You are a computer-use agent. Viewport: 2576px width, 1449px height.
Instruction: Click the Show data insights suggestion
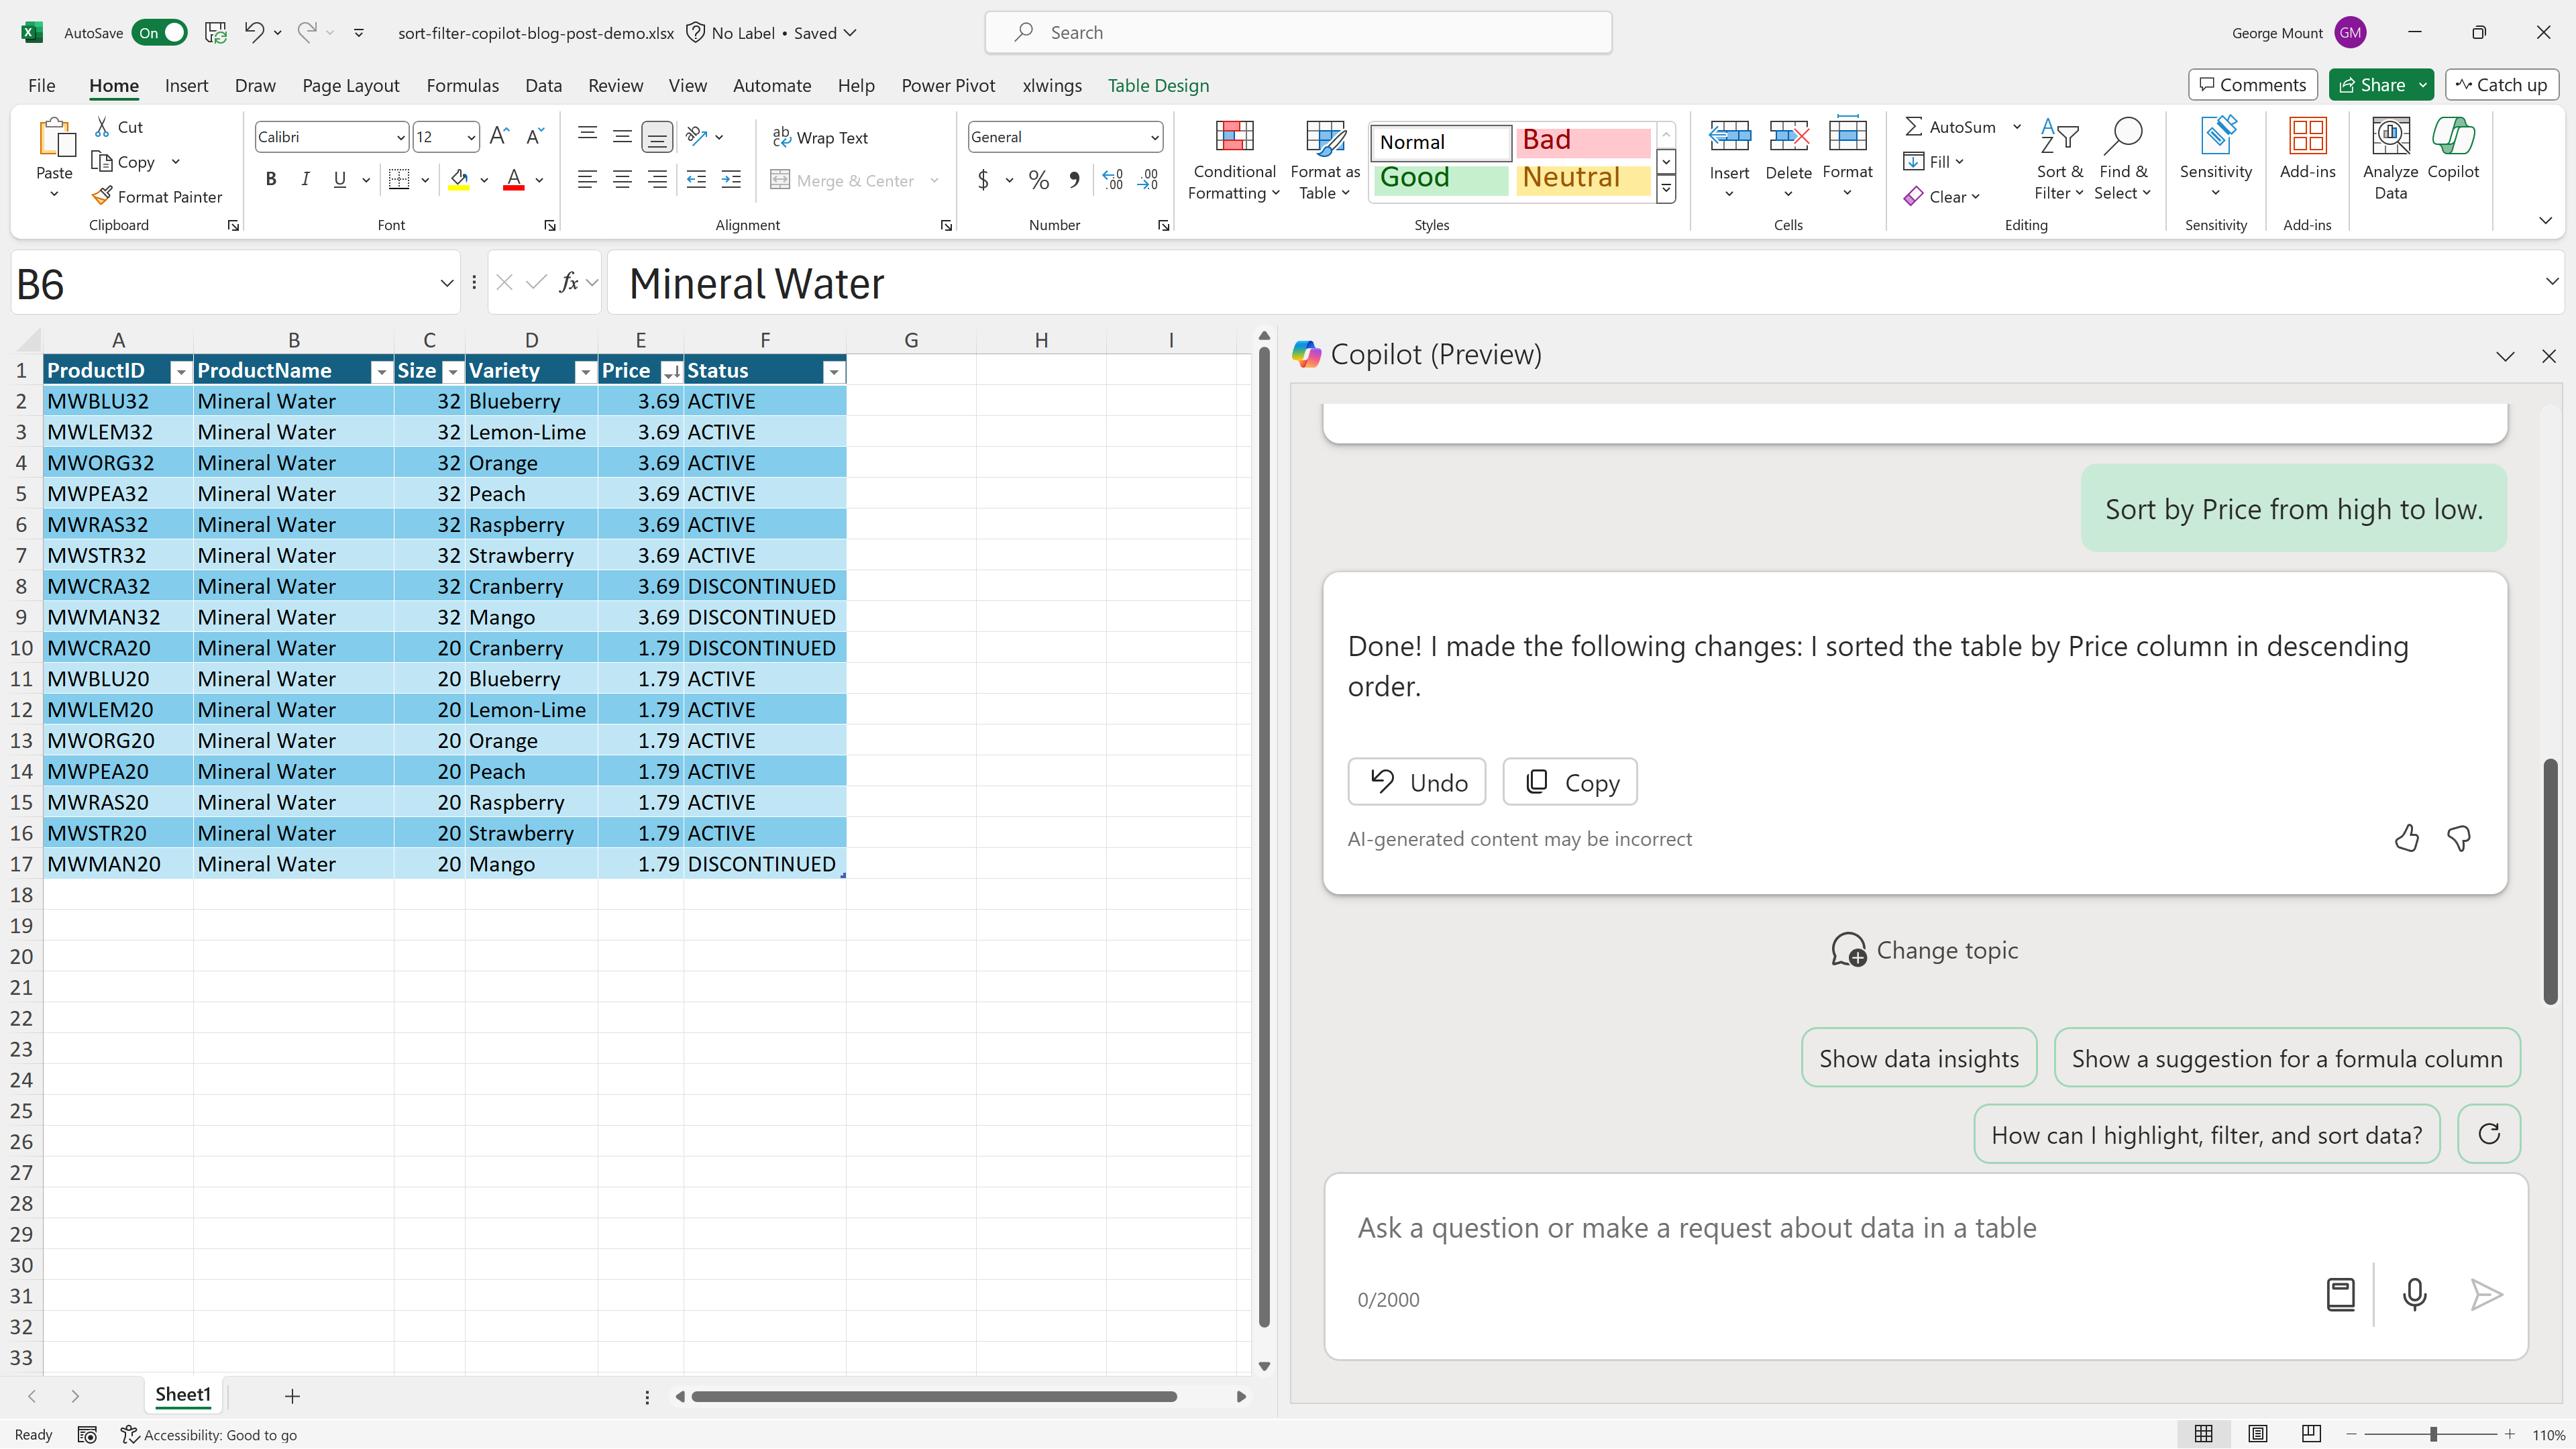point(1918,1058)
